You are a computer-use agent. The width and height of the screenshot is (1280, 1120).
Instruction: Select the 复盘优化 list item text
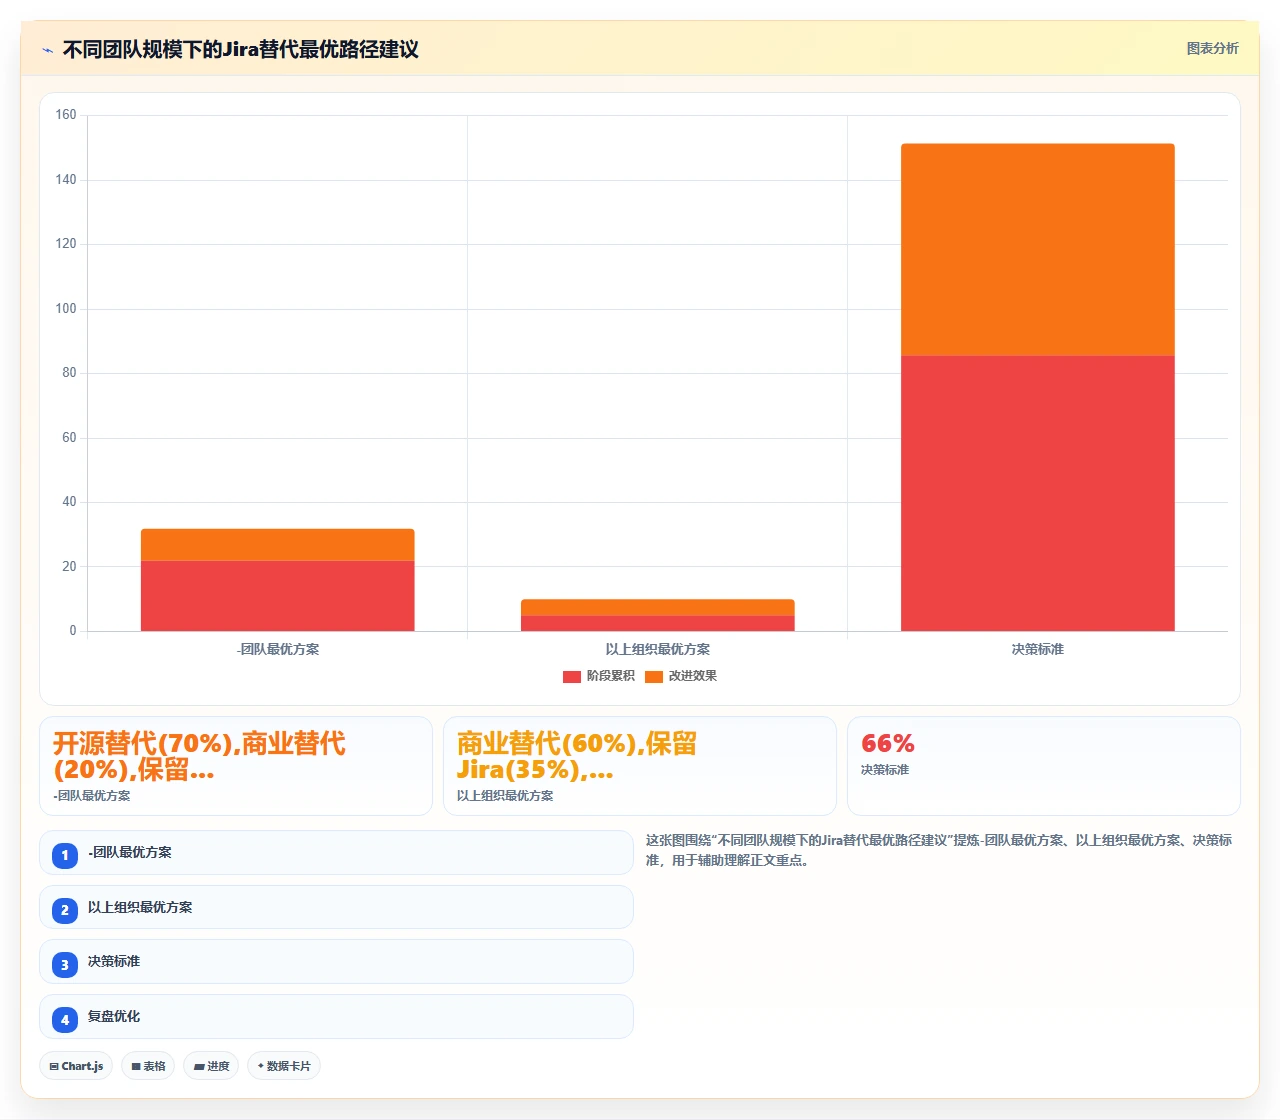[114, 1016]
